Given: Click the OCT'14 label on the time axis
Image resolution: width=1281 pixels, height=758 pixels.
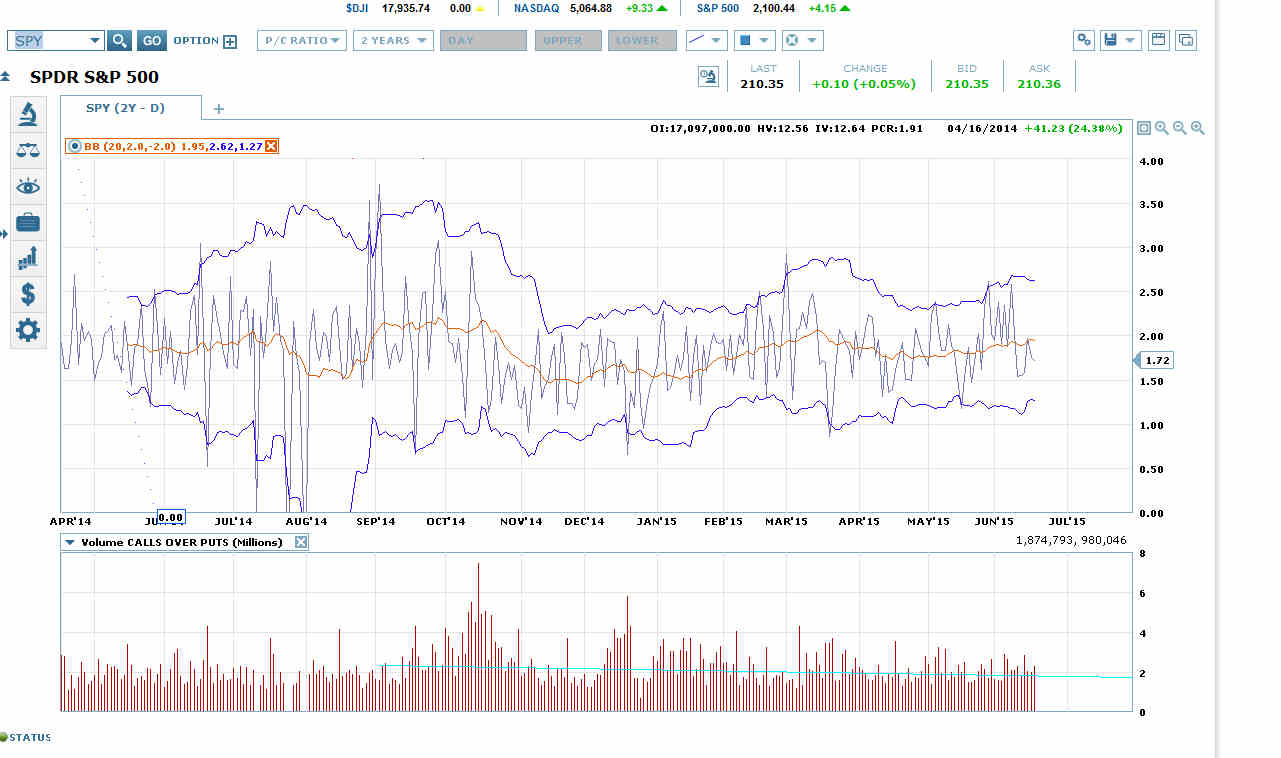Looking at the screenshot, I should [x=446, y=521].
